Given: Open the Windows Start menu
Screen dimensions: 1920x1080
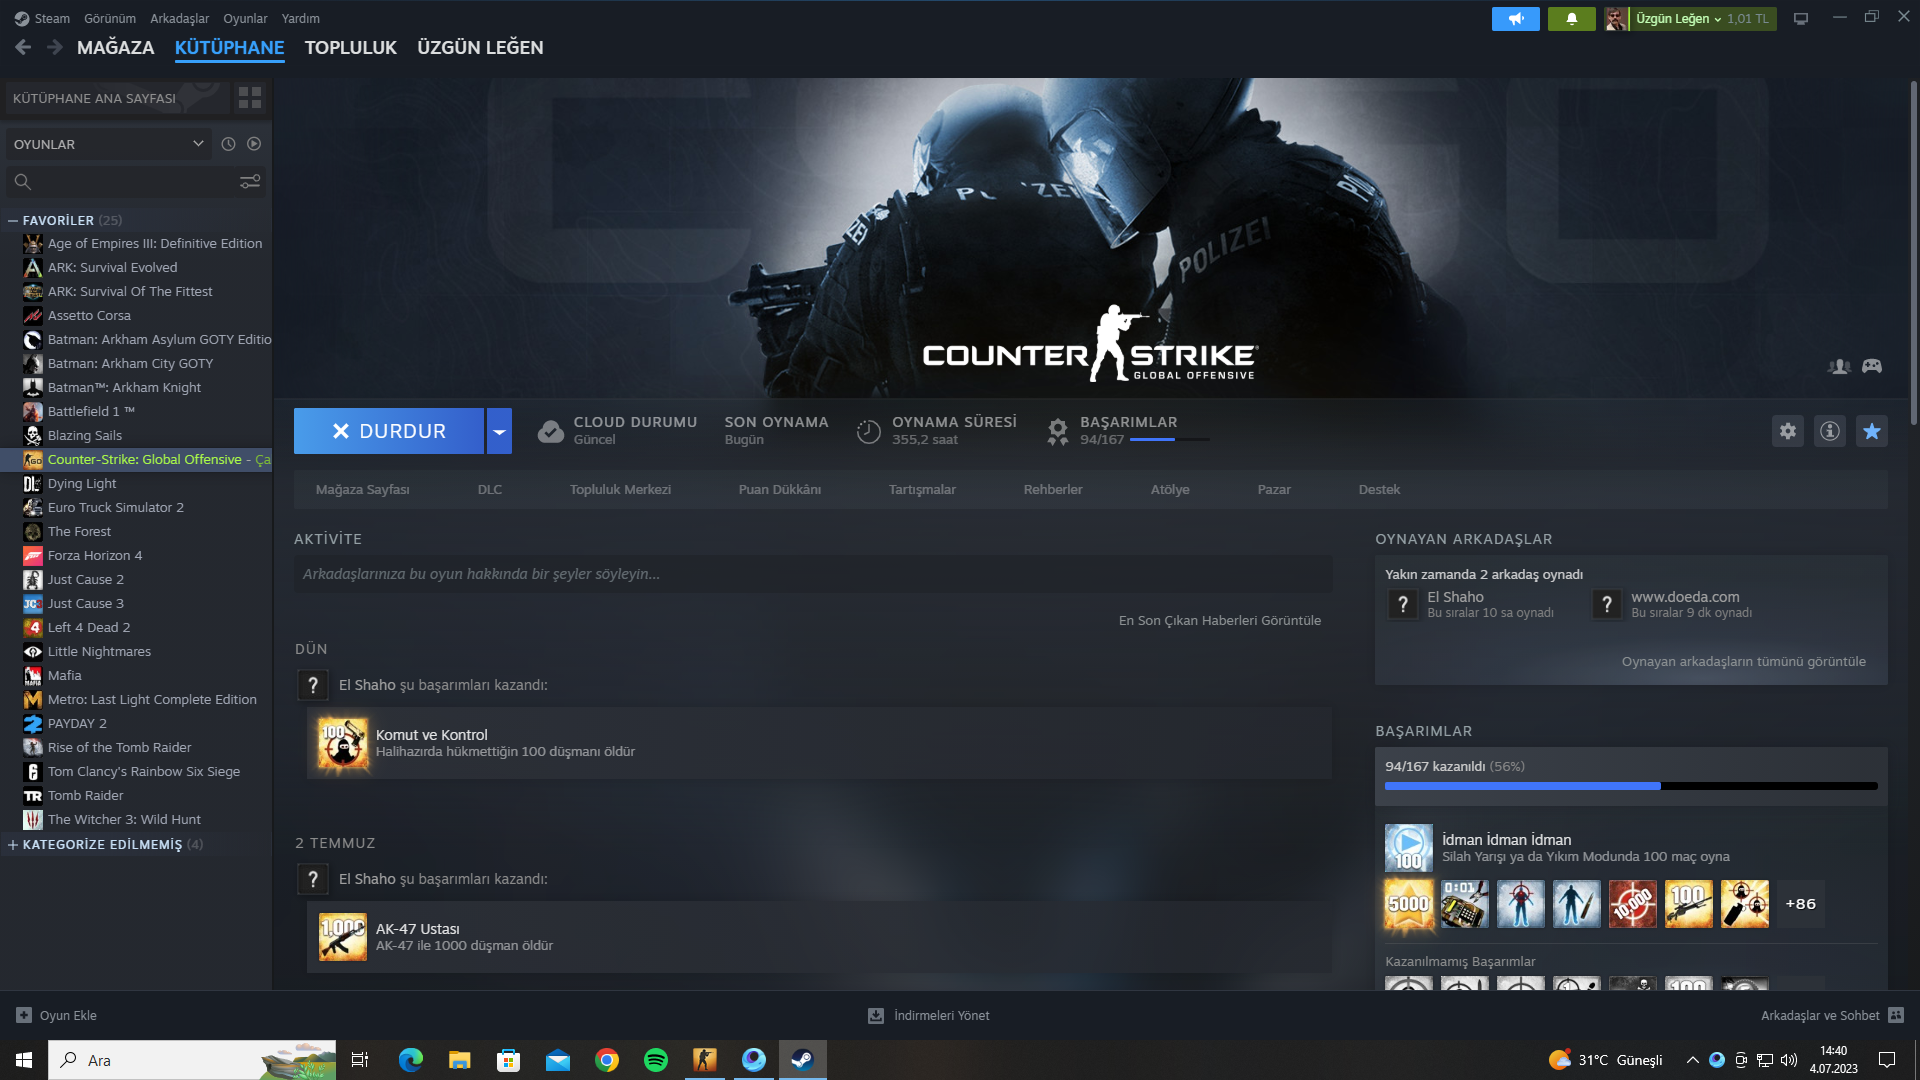Looking at the screenshot, I should (24, 1060).
